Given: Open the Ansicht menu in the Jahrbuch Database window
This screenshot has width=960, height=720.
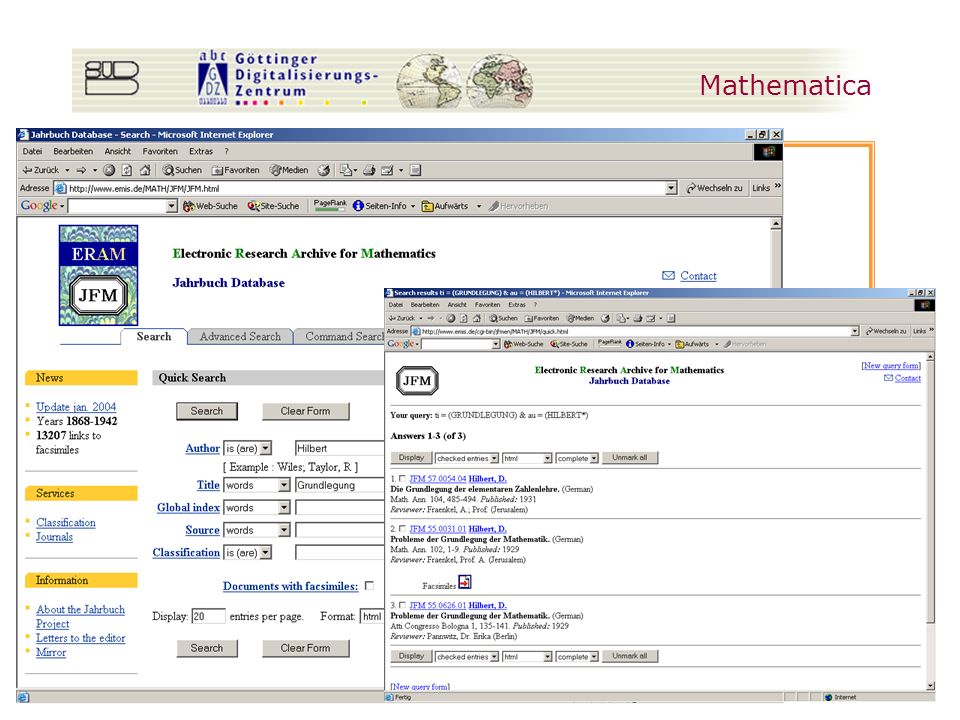Looking at the screenshot, I should point(118,151).
